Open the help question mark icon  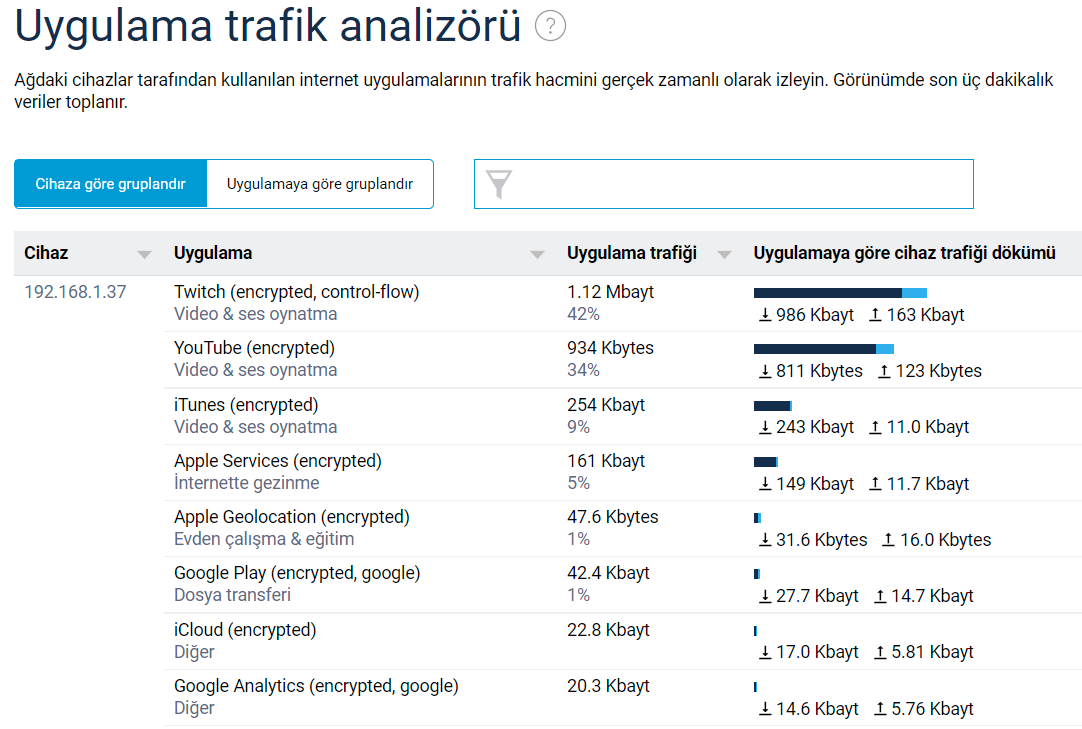click(x=550, y=26)
